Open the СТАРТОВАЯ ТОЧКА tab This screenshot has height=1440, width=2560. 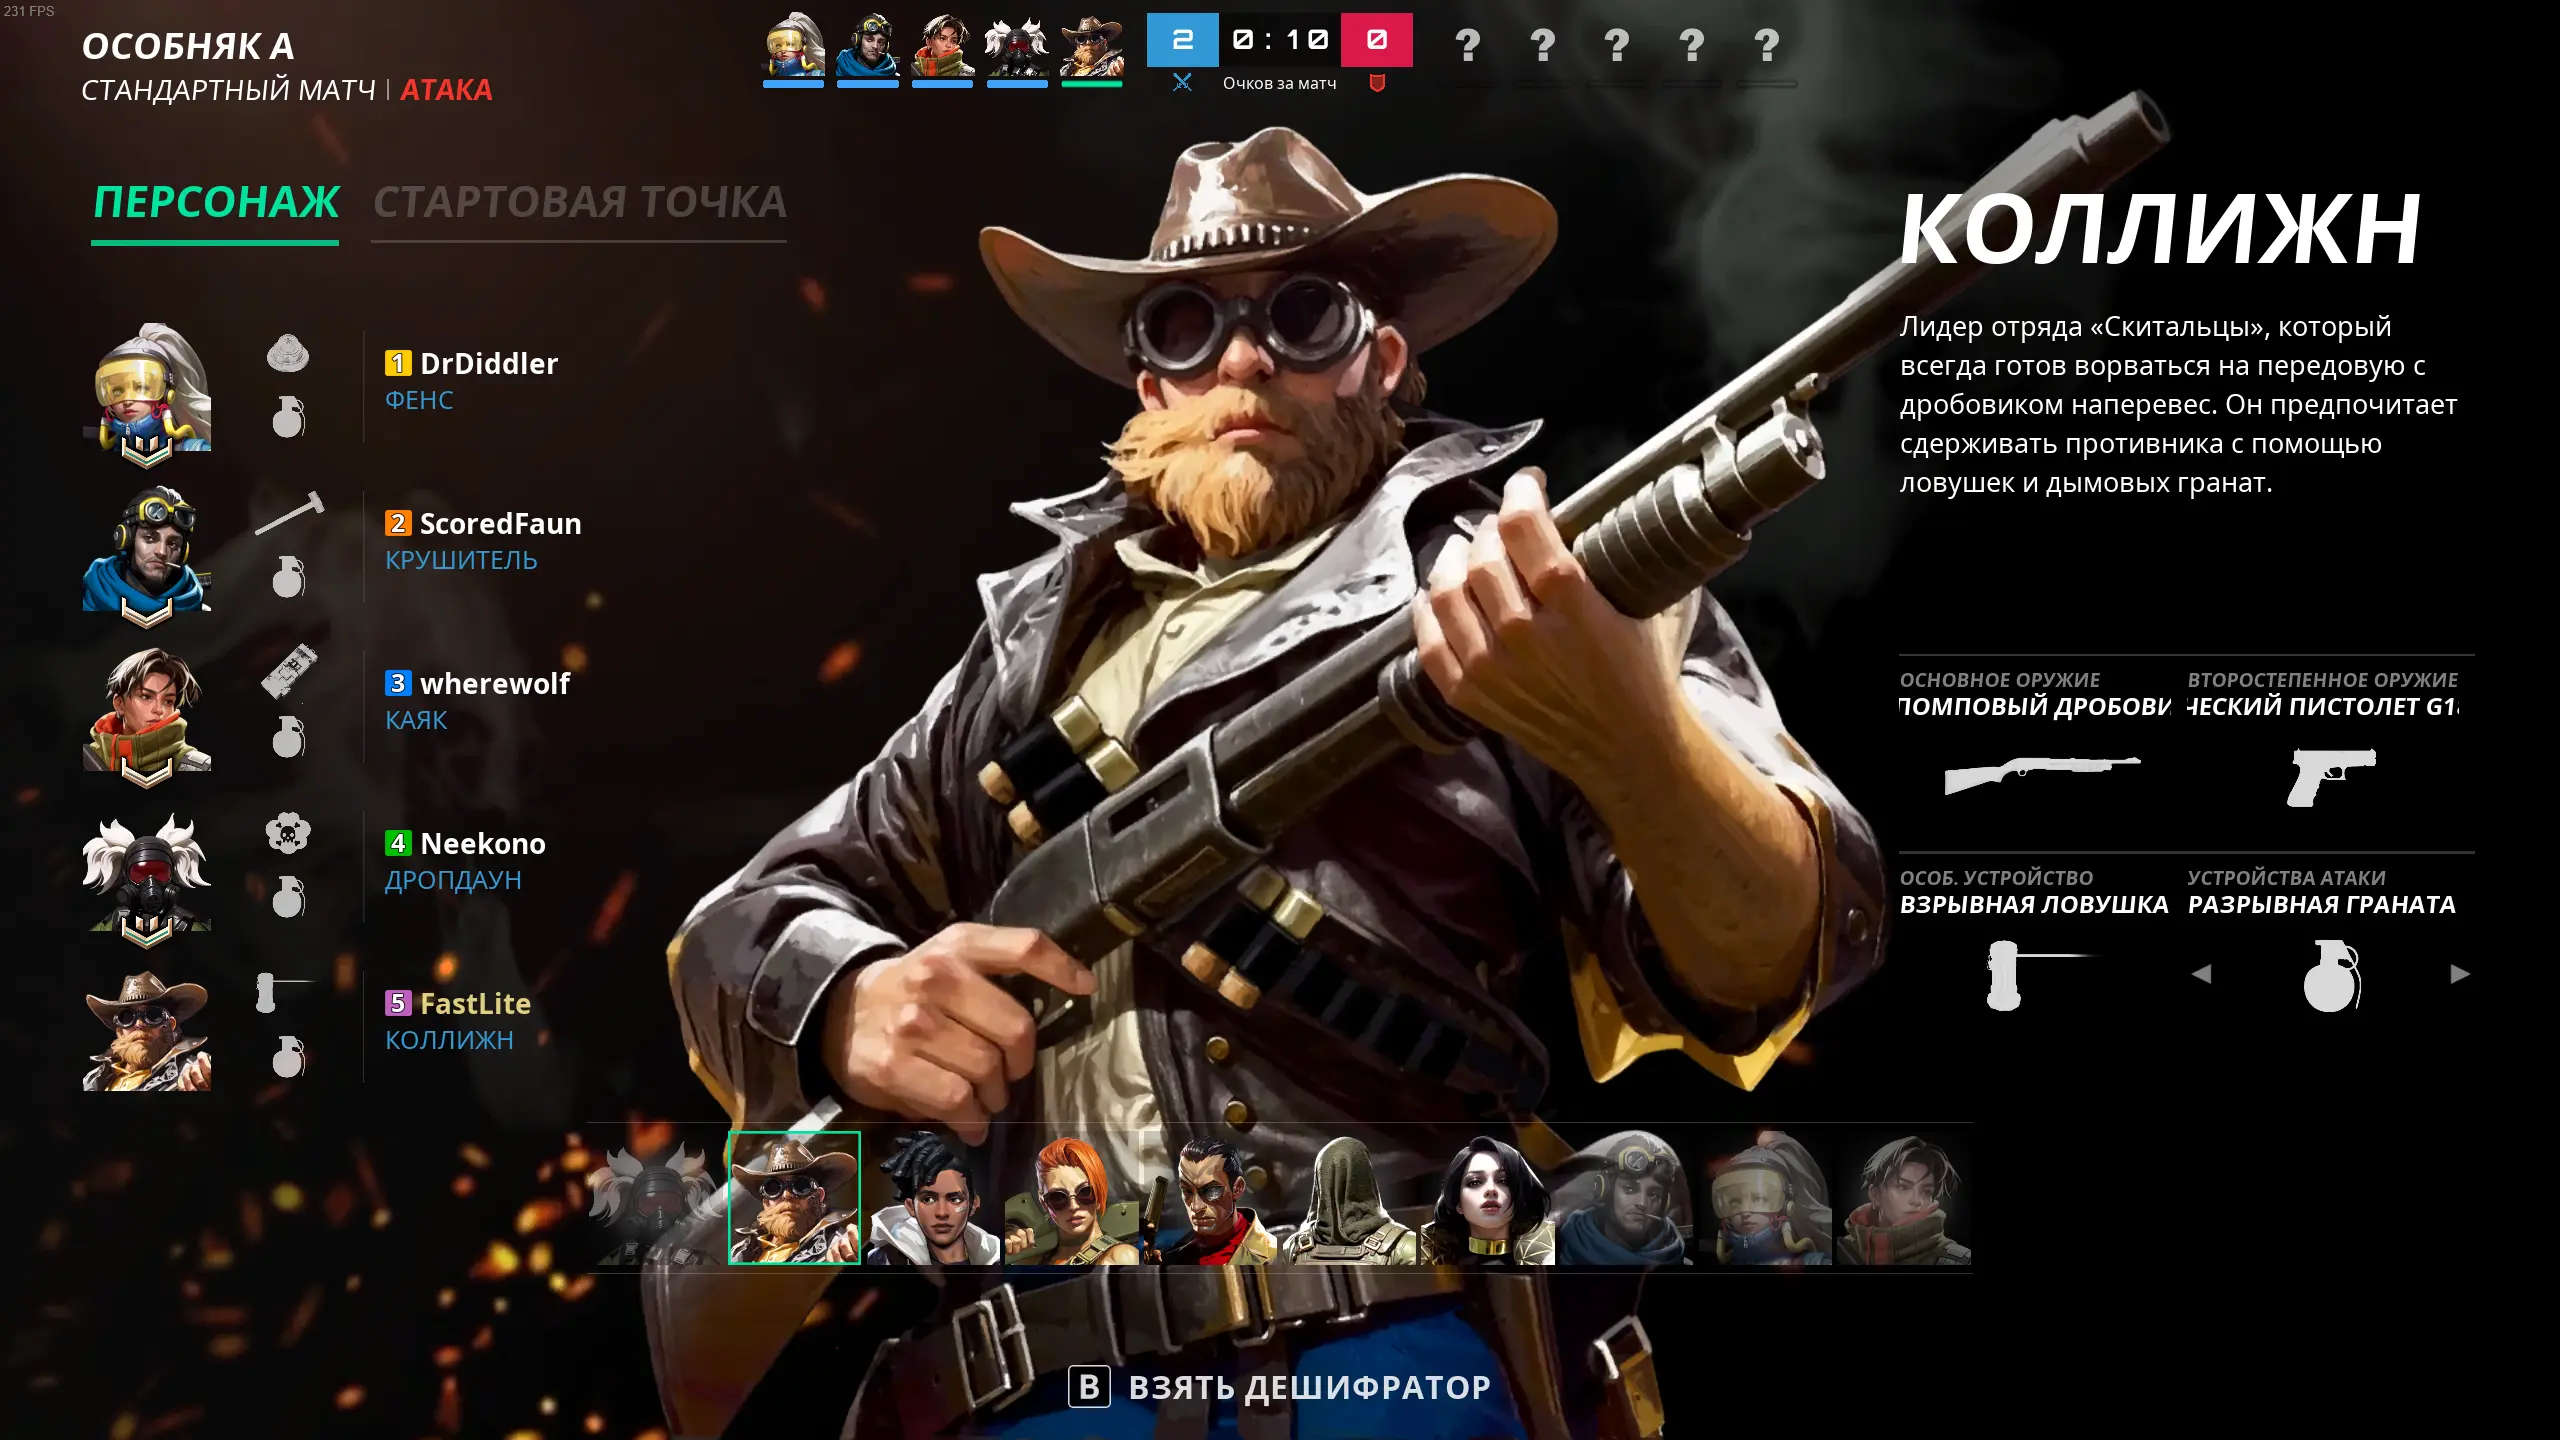[580, 203]
